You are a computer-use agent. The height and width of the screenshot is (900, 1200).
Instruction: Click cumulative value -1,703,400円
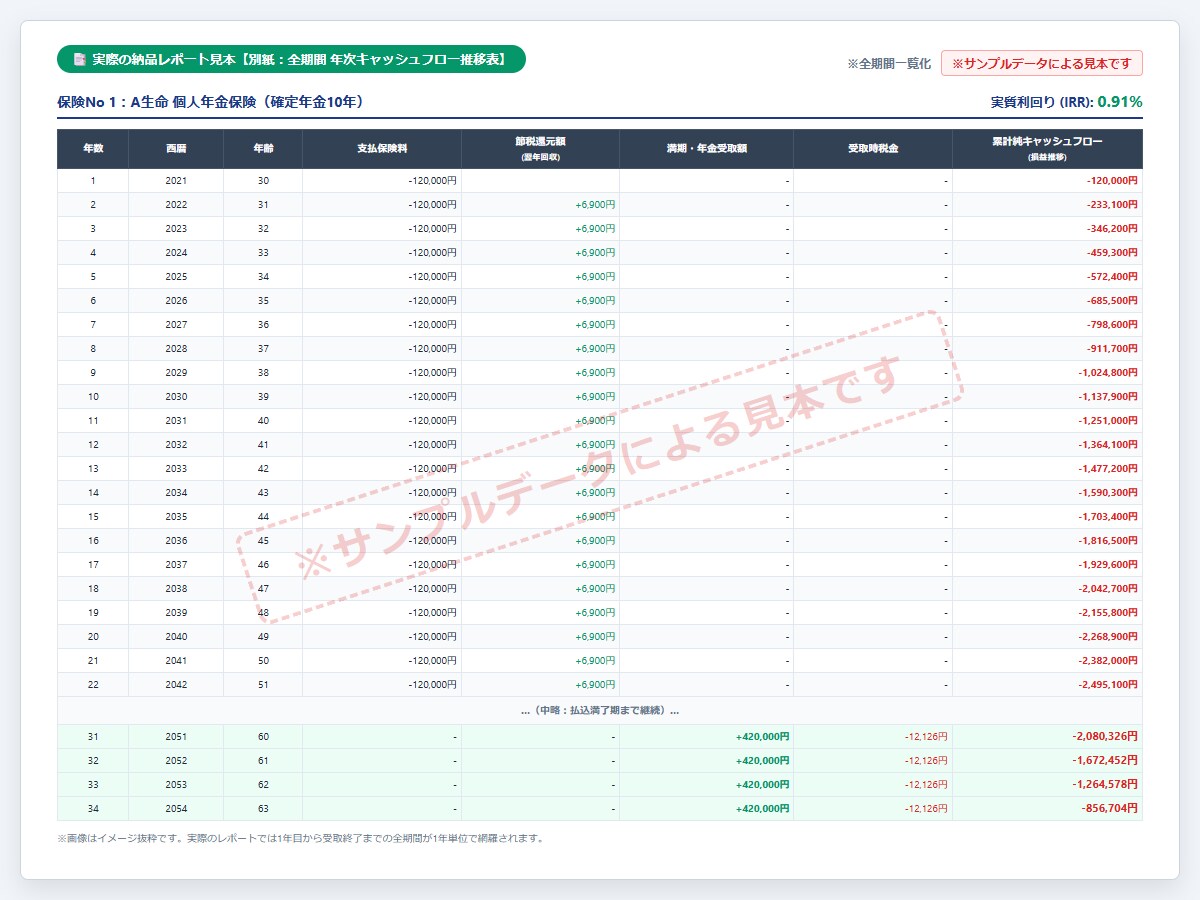click(1108, 517)
